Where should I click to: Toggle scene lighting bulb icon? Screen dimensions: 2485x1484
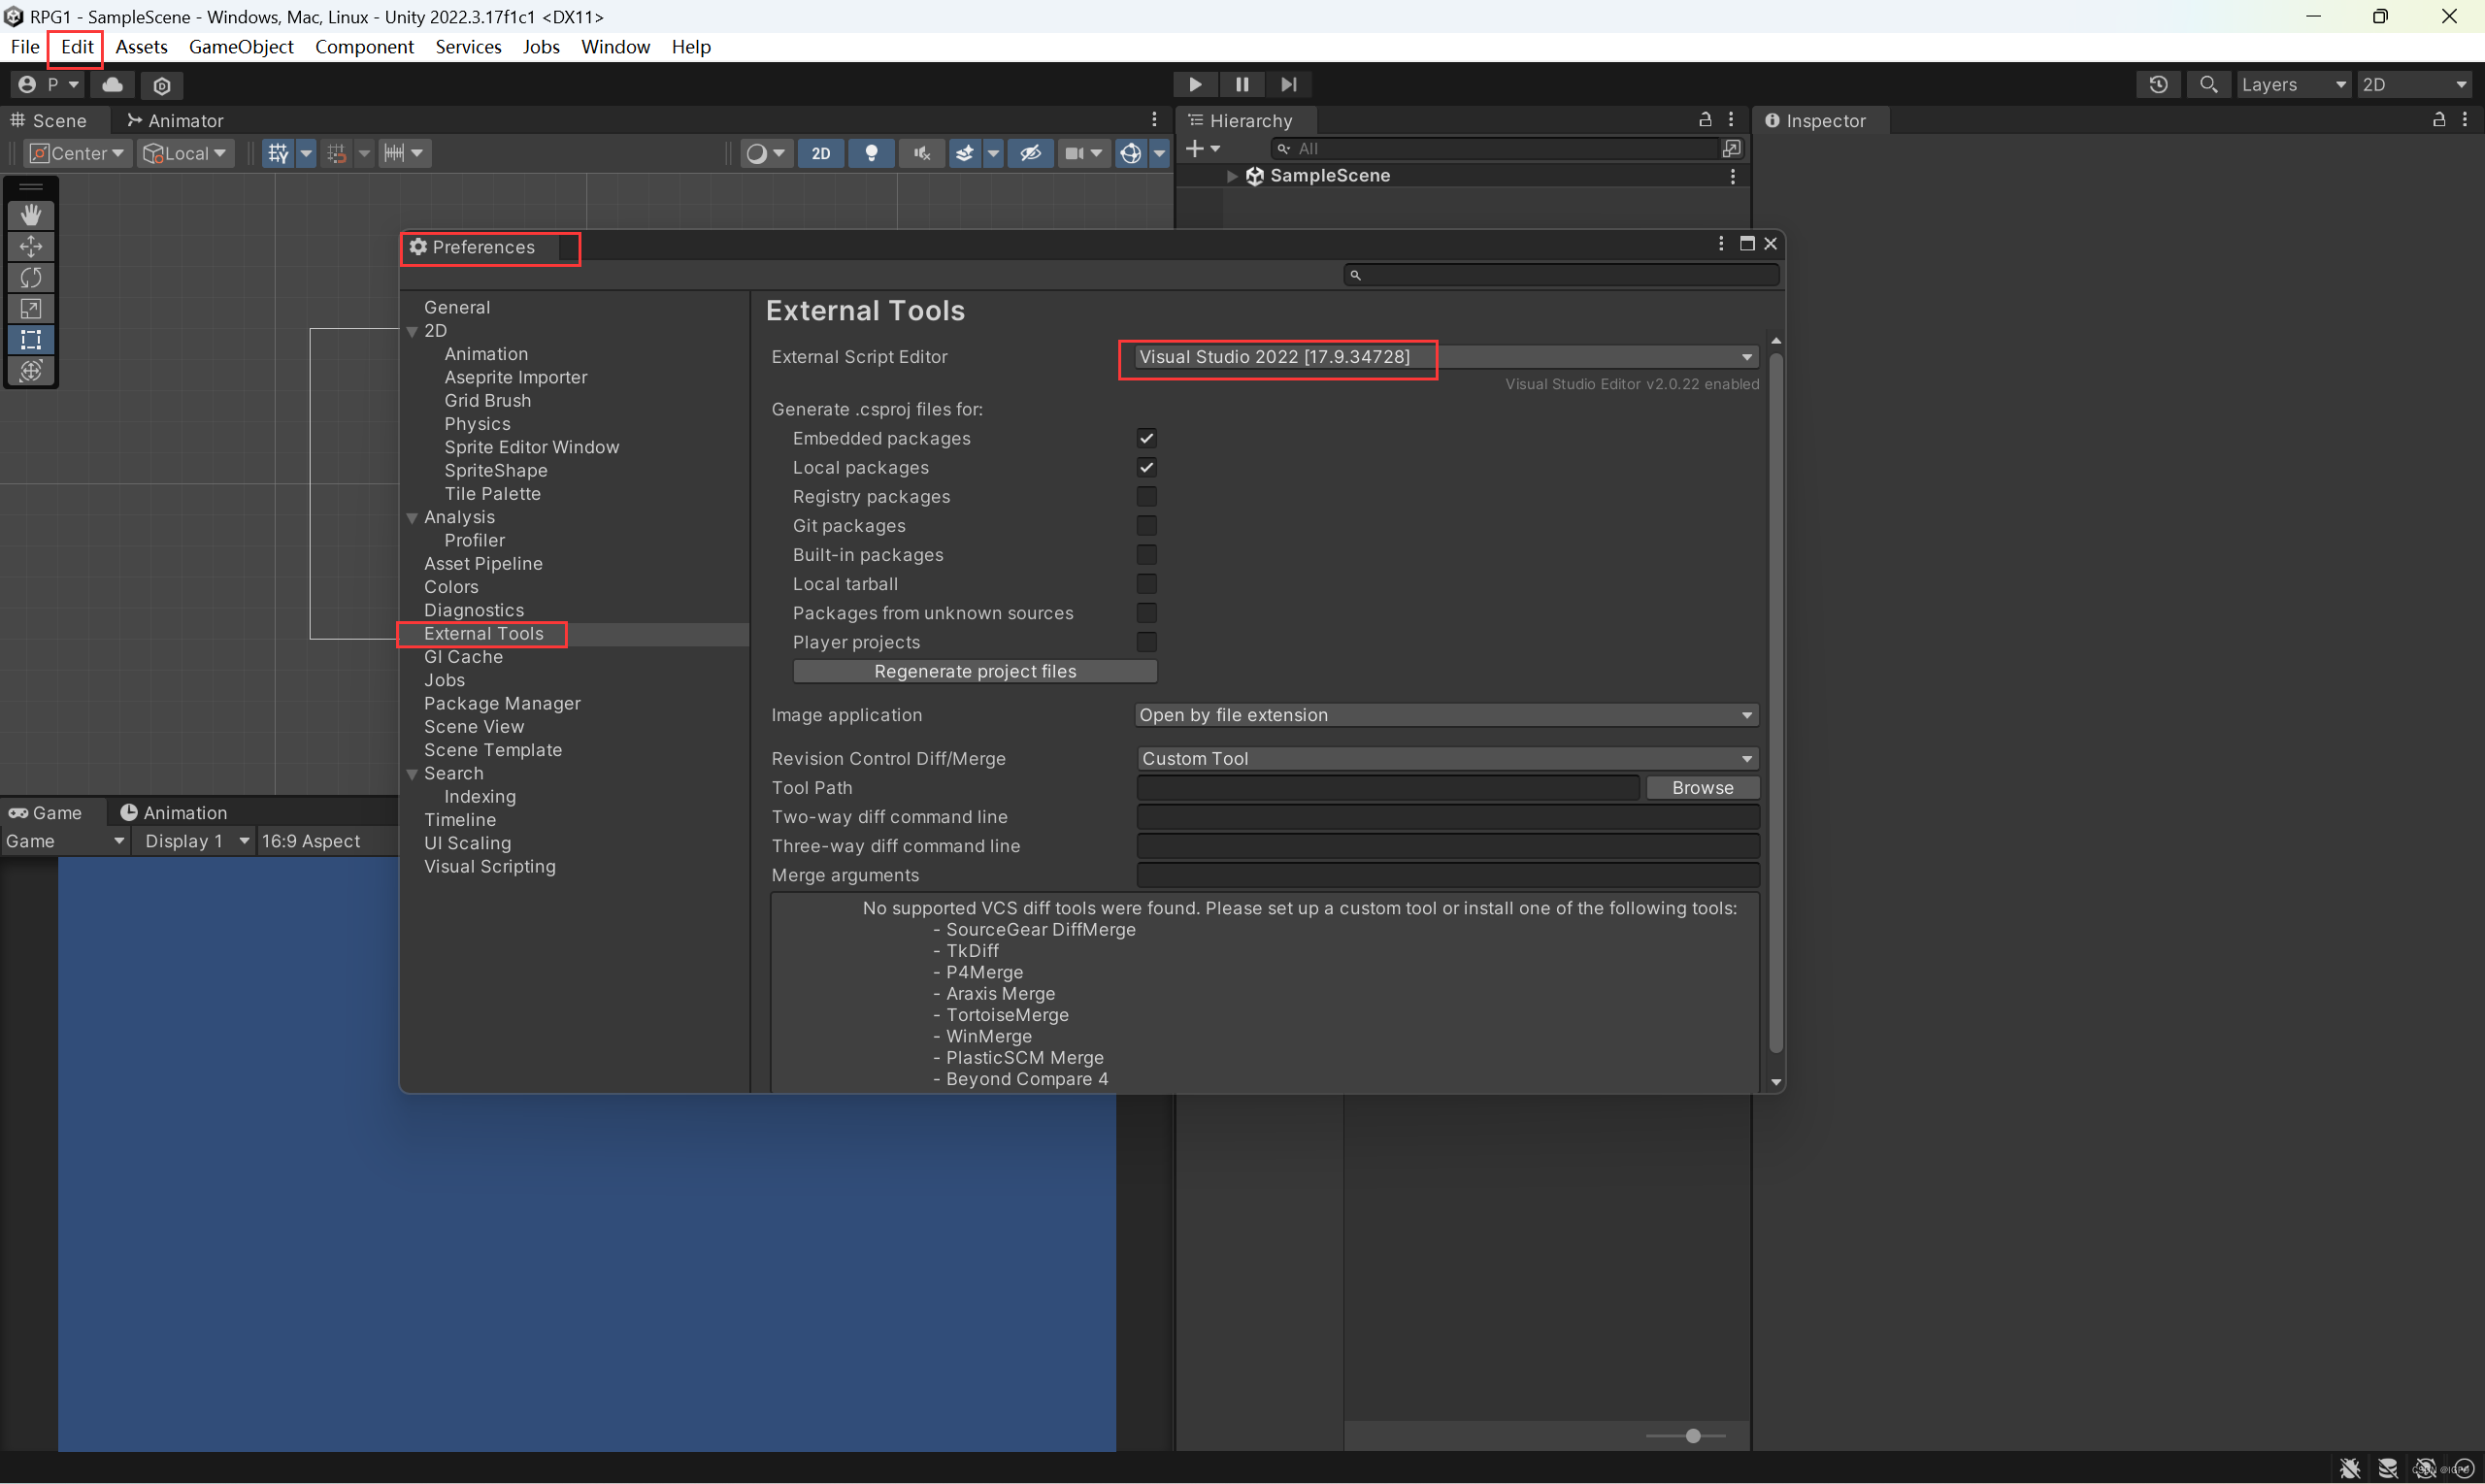click(871, 153)
